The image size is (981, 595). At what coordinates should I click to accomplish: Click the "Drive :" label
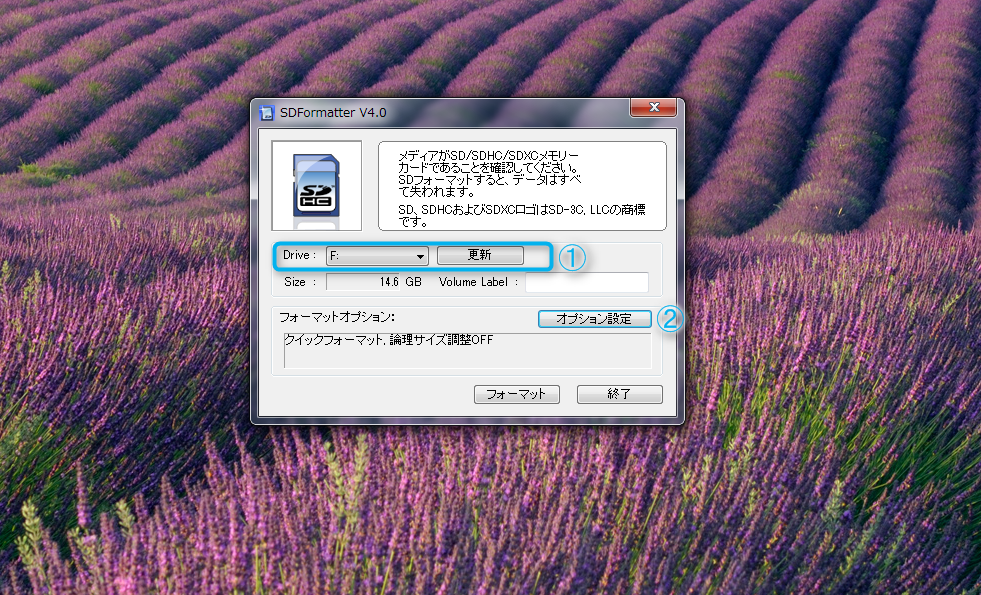[299, 256]
